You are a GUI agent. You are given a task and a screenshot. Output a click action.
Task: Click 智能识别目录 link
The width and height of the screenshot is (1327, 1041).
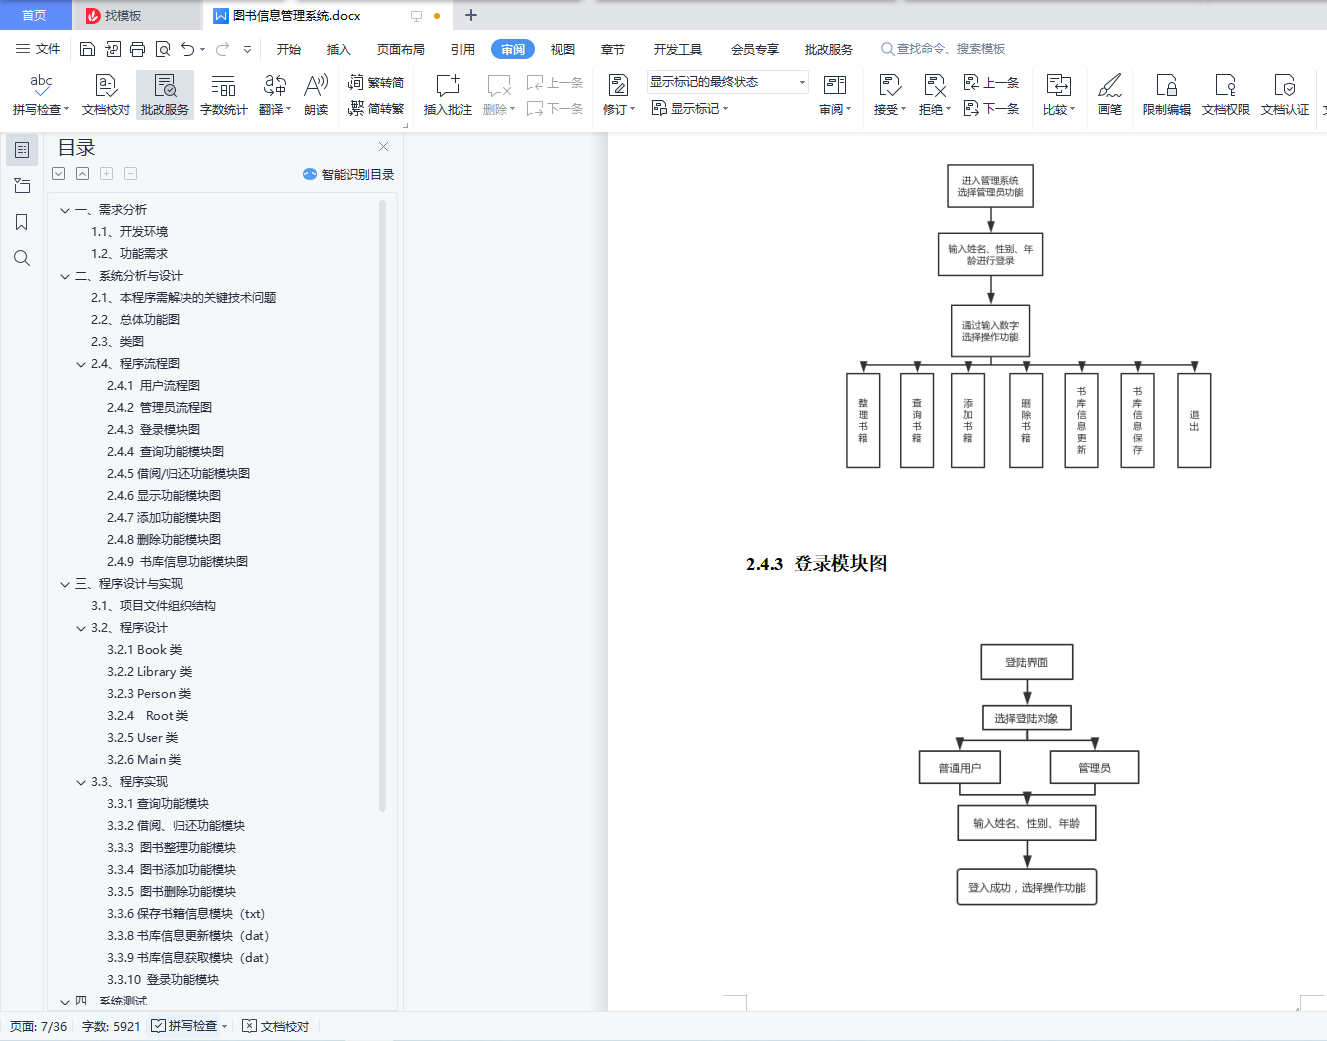click(x=348, y=174)
